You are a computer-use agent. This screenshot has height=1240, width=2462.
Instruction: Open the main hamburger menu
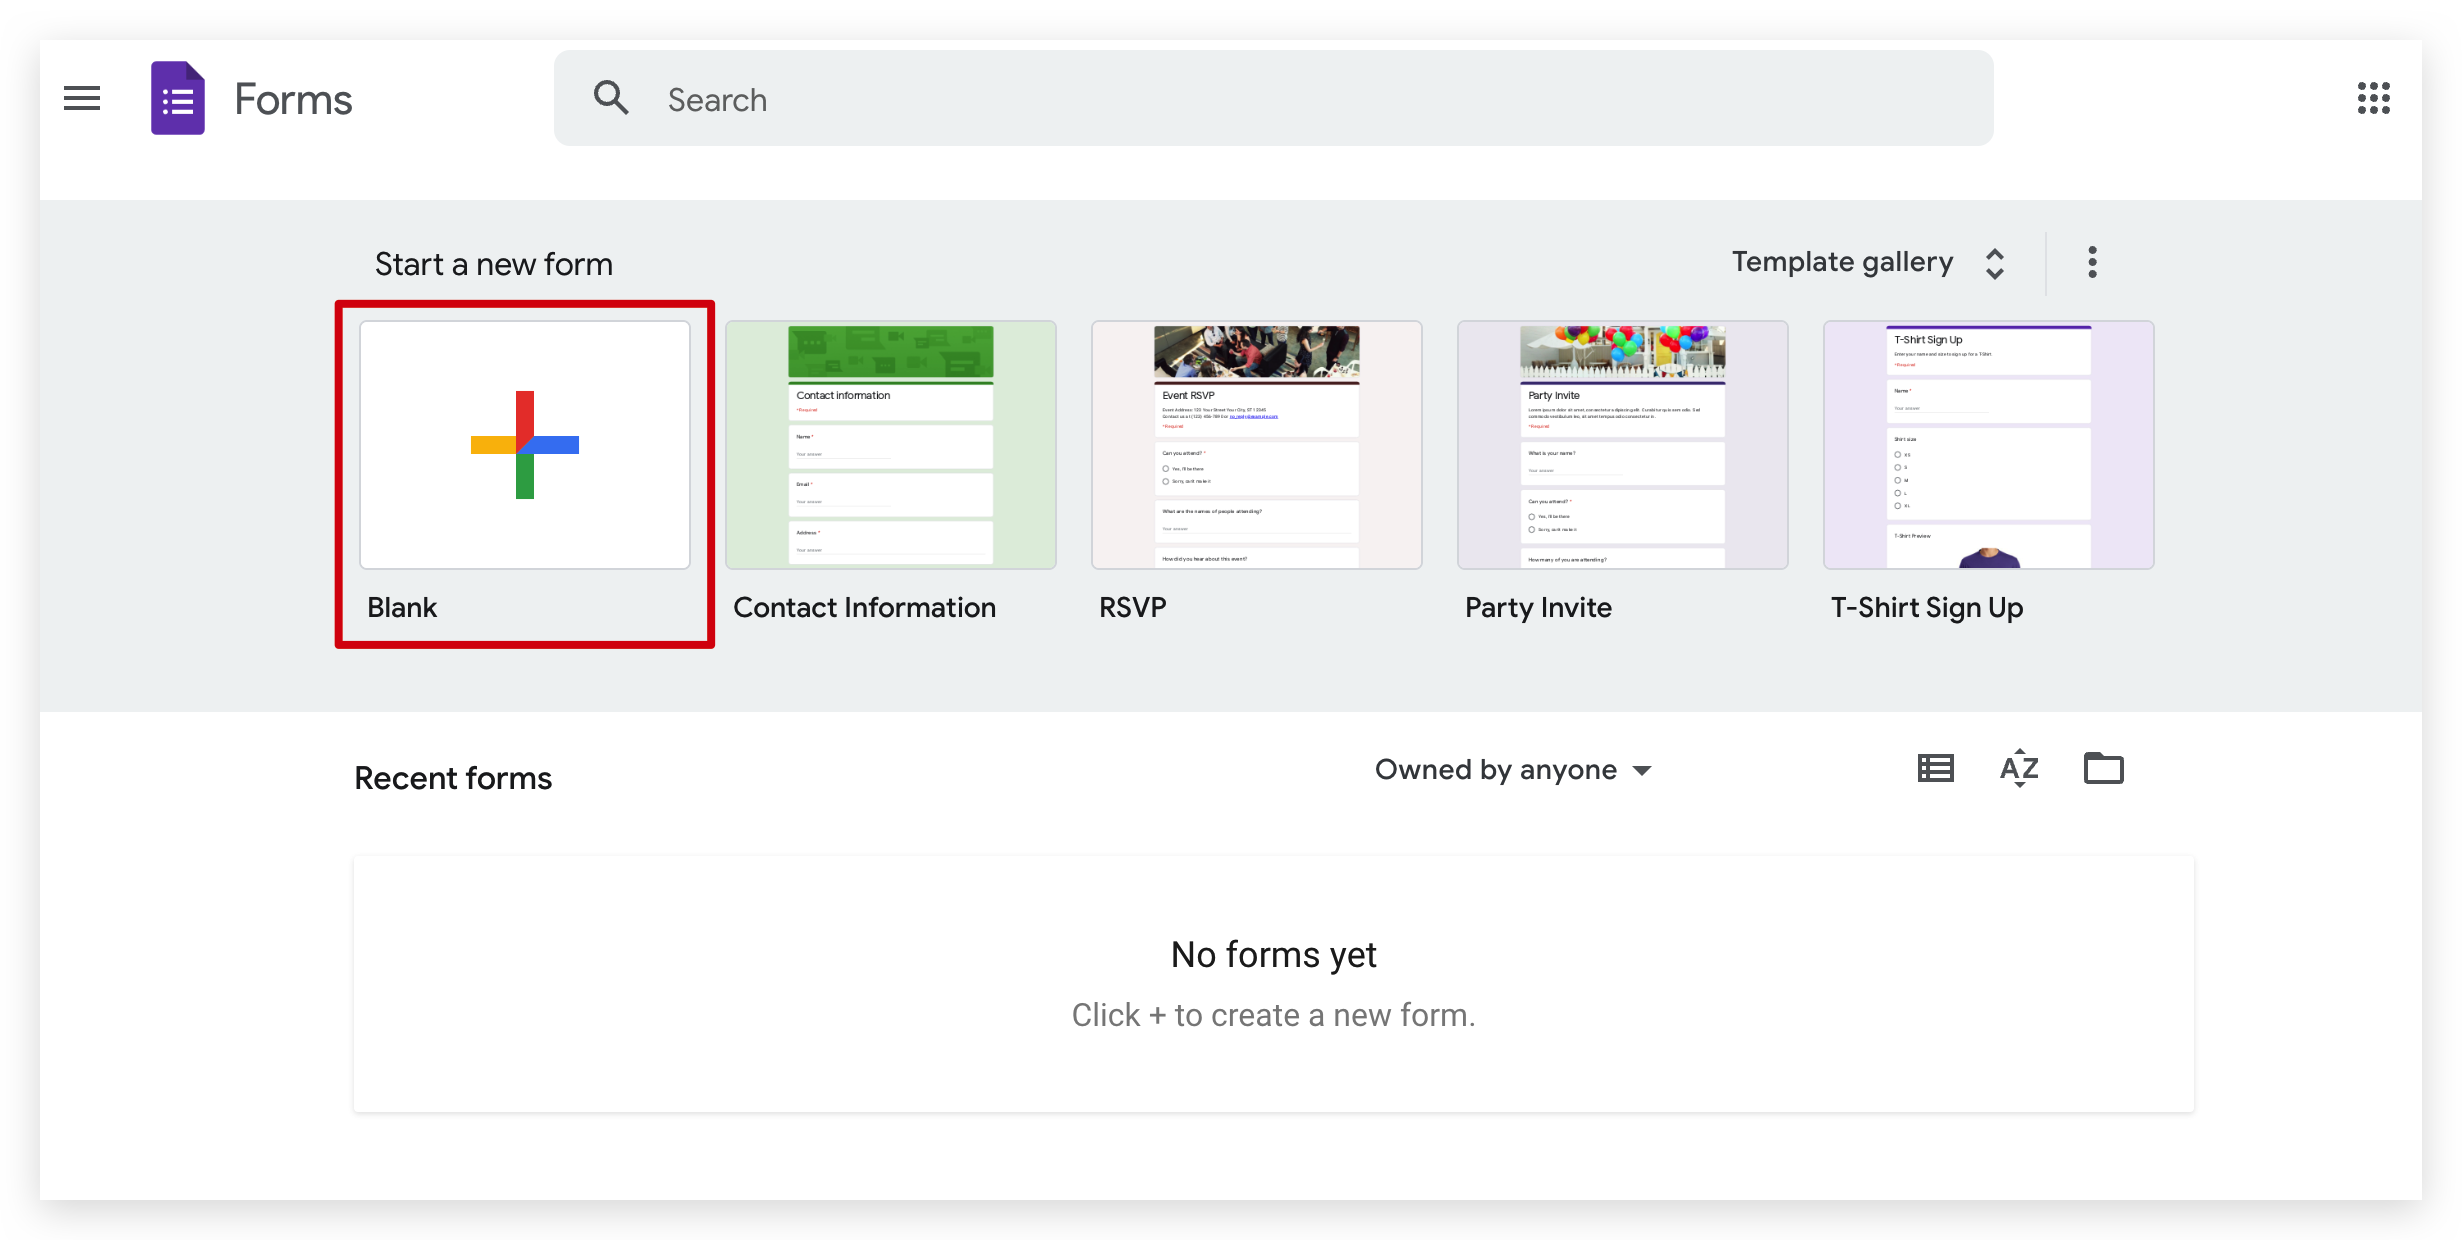[82, 98]
